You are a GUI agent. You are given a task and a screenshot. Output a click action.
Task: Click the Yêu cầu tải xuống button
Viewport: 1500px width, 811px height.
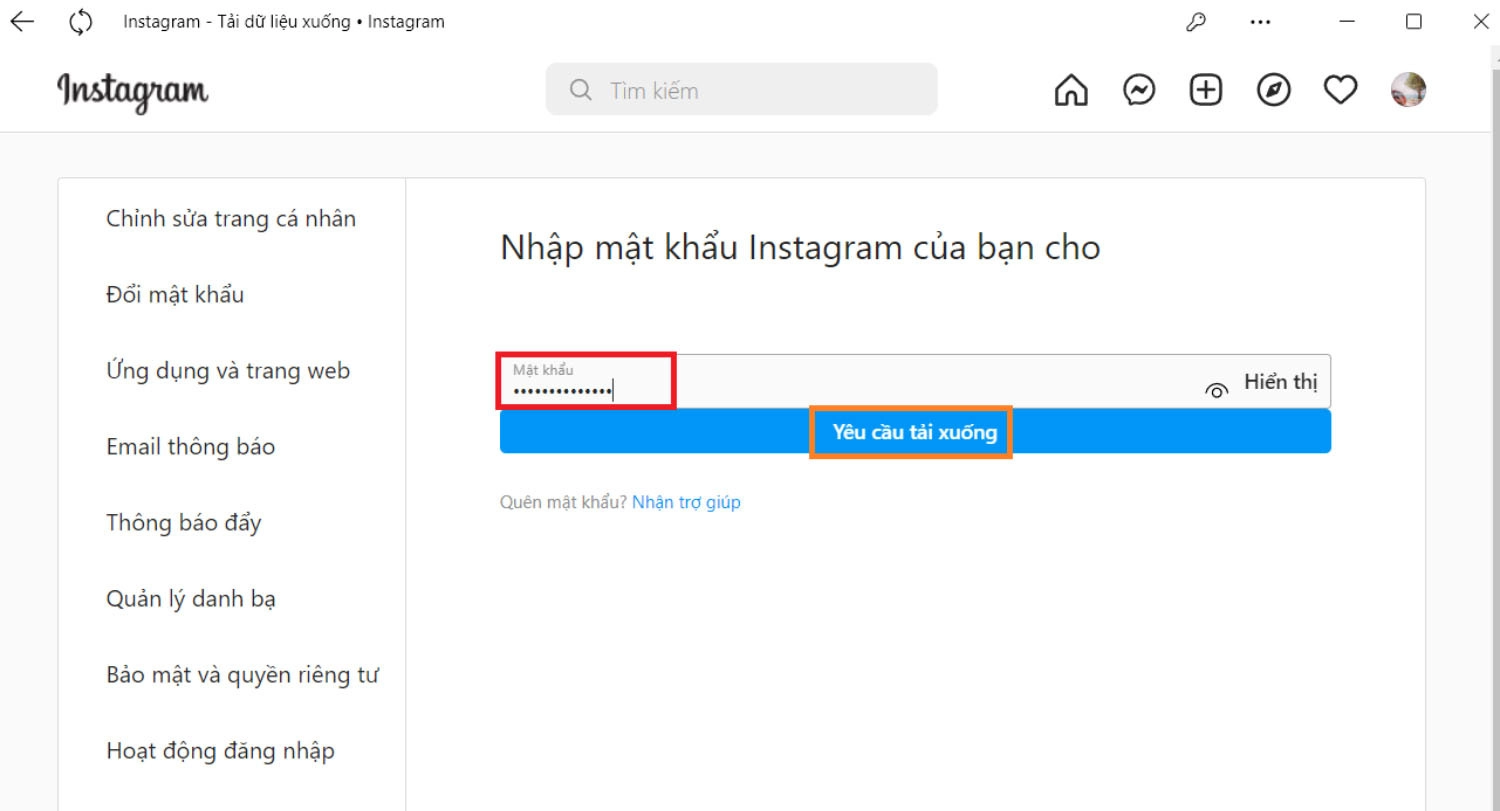coord(915,432)
